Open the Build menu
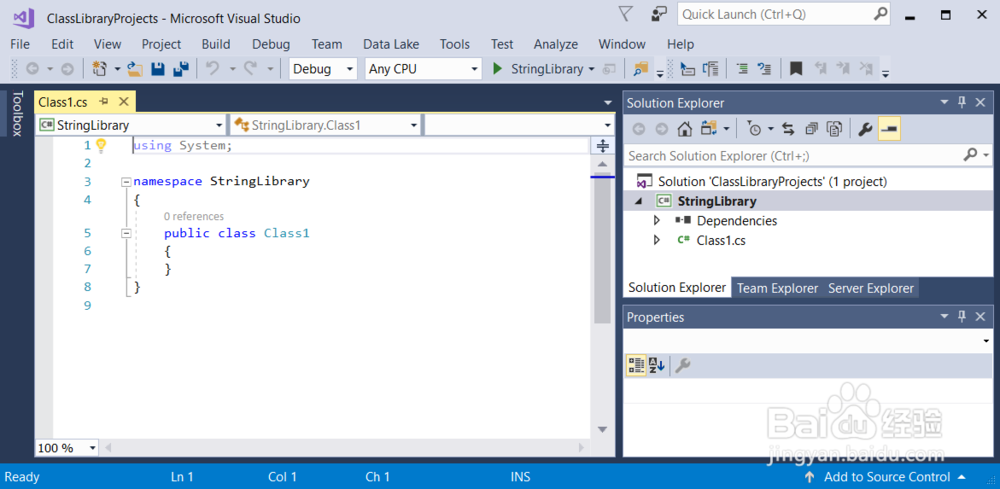Viewport: 1000px width, 489px height. [216, 44]
